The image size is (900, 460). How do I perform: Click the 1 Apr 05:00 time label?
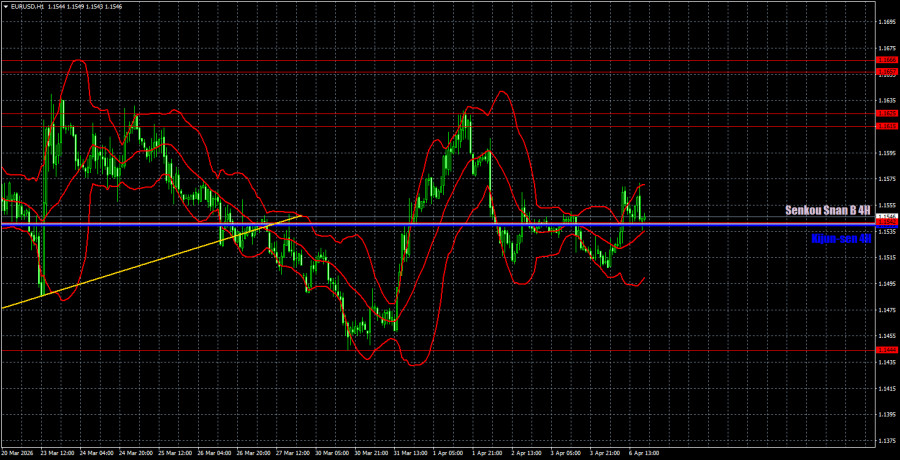448,453
